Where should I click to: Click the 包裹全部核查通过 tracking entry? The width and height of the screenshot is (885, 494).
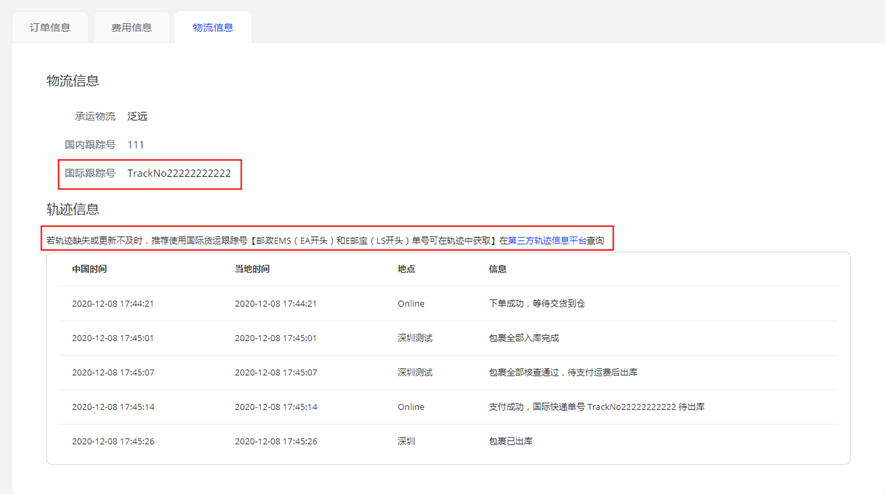tap(562, 373)
